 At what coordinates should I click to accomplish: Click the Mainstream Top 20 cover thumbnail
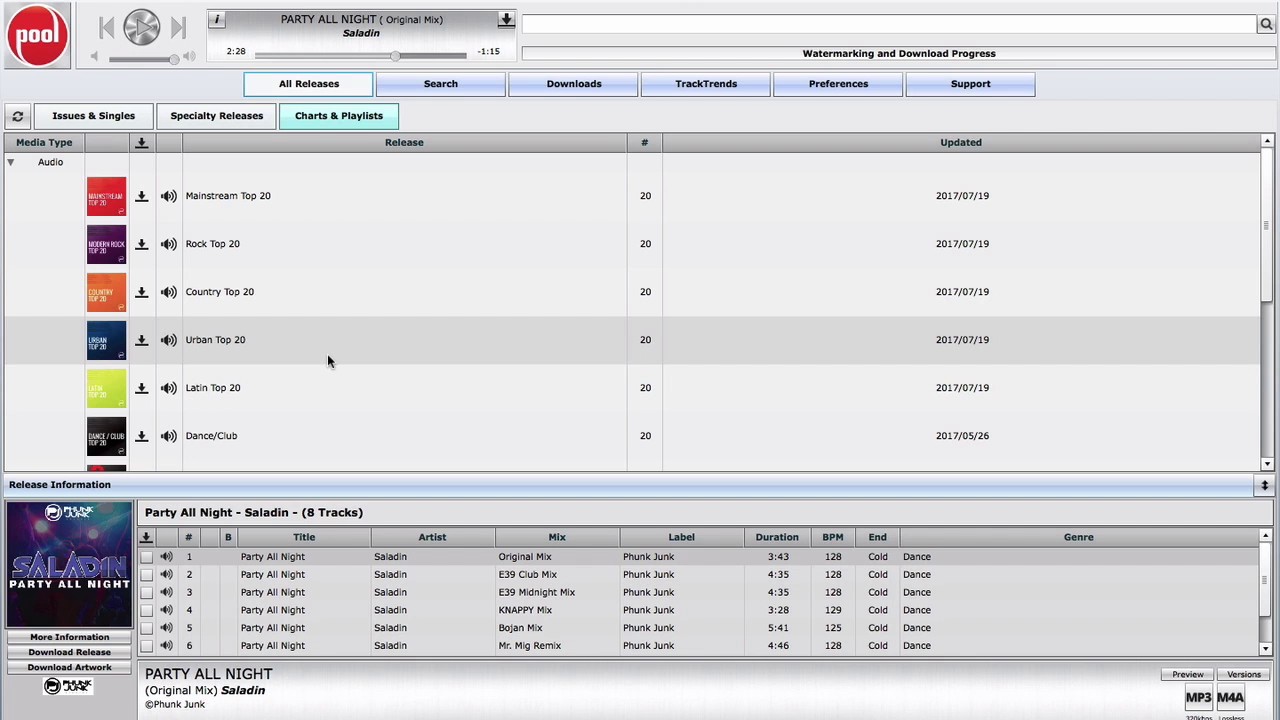point(106,196)
